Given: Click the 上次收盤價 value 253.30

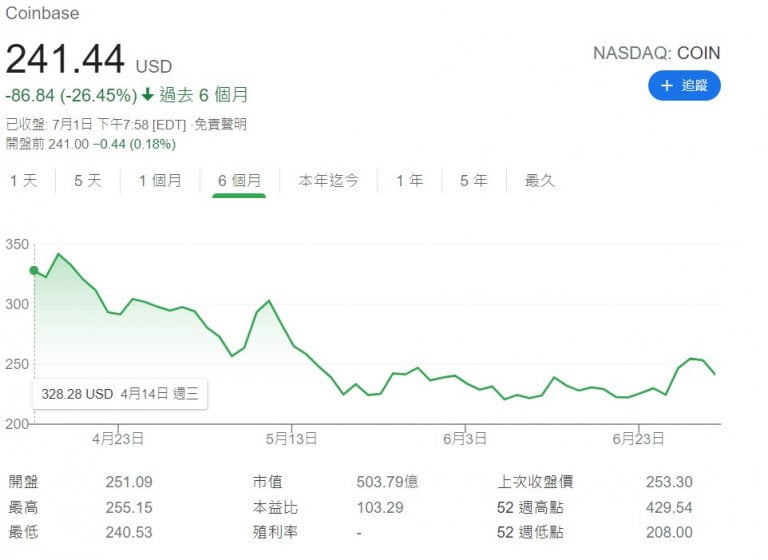Looking at the screenshot, I should tap(669, 482).
